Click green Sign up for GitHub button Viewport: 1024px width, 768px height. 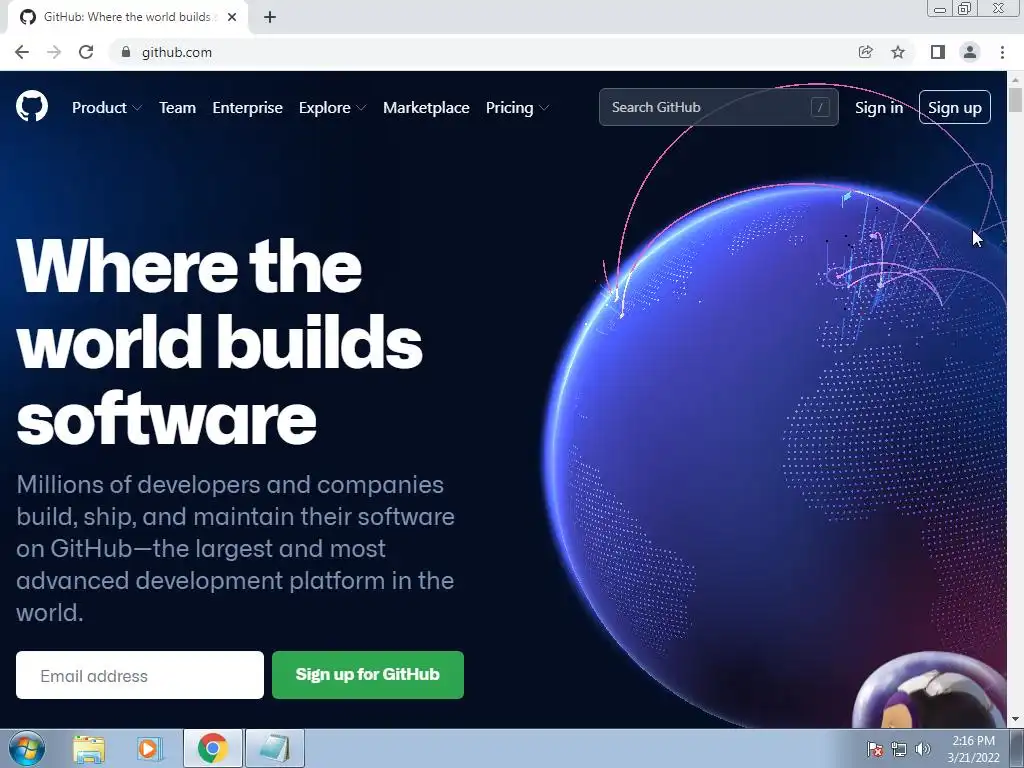(368, 675)
